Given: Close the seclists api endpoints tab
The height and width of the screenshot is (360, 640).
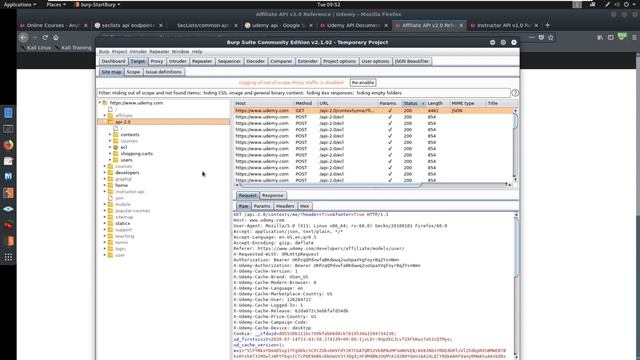Looking at the screenshot, I should (x=161, y=25).
